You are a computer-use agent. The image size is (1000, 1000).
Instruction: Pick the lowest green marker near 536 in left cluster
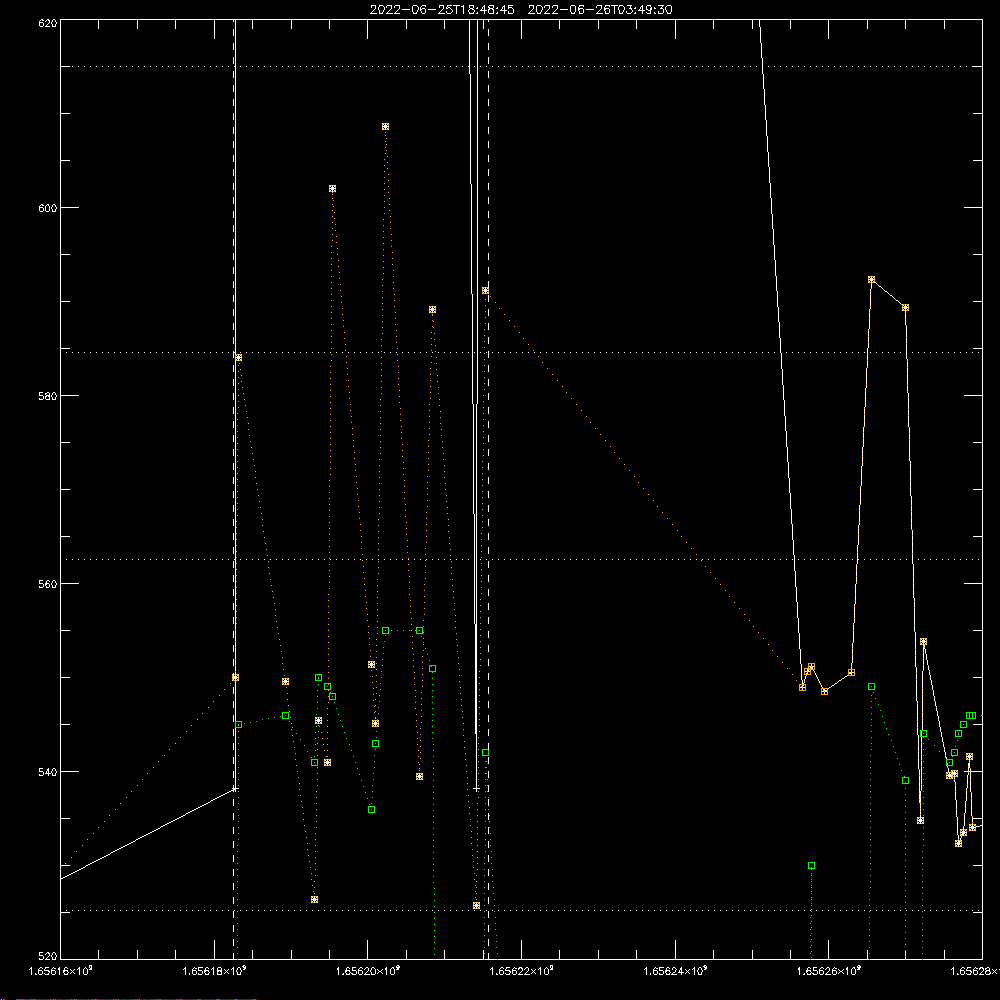372,810
